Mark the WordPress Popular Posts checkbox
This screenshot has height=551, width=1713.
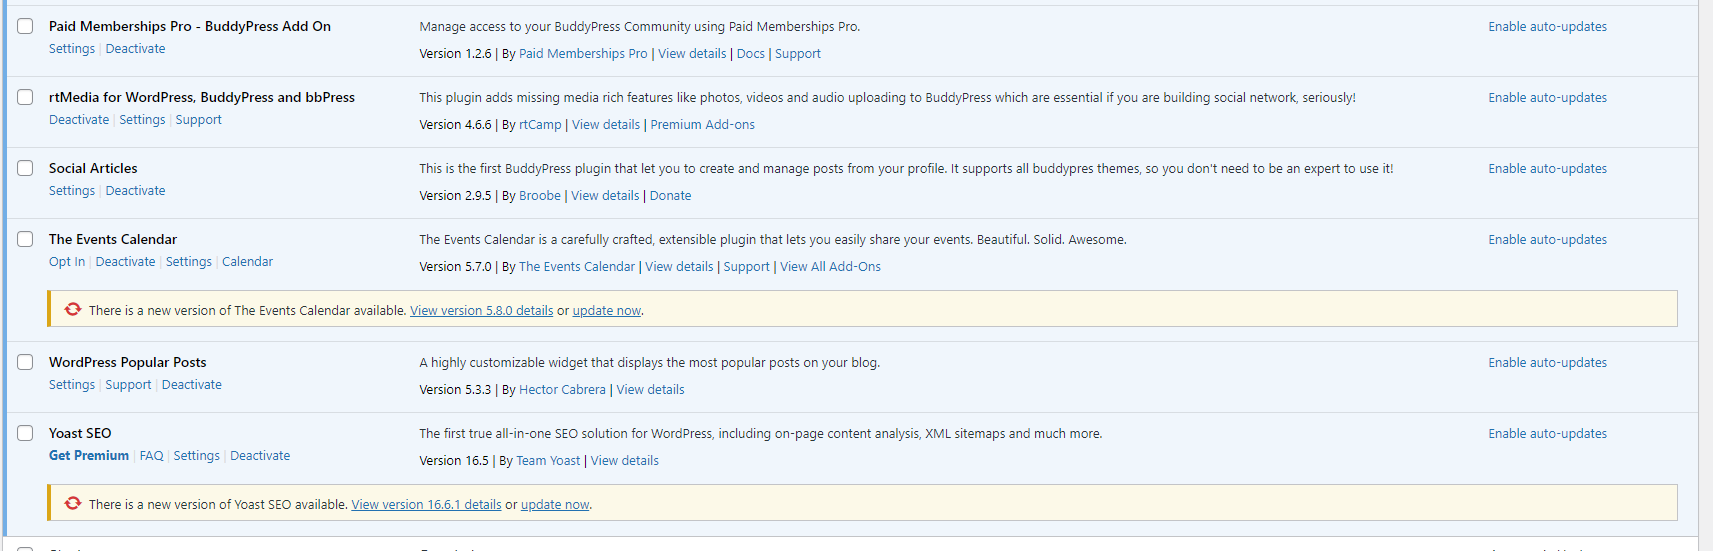[x=25, y=363]
